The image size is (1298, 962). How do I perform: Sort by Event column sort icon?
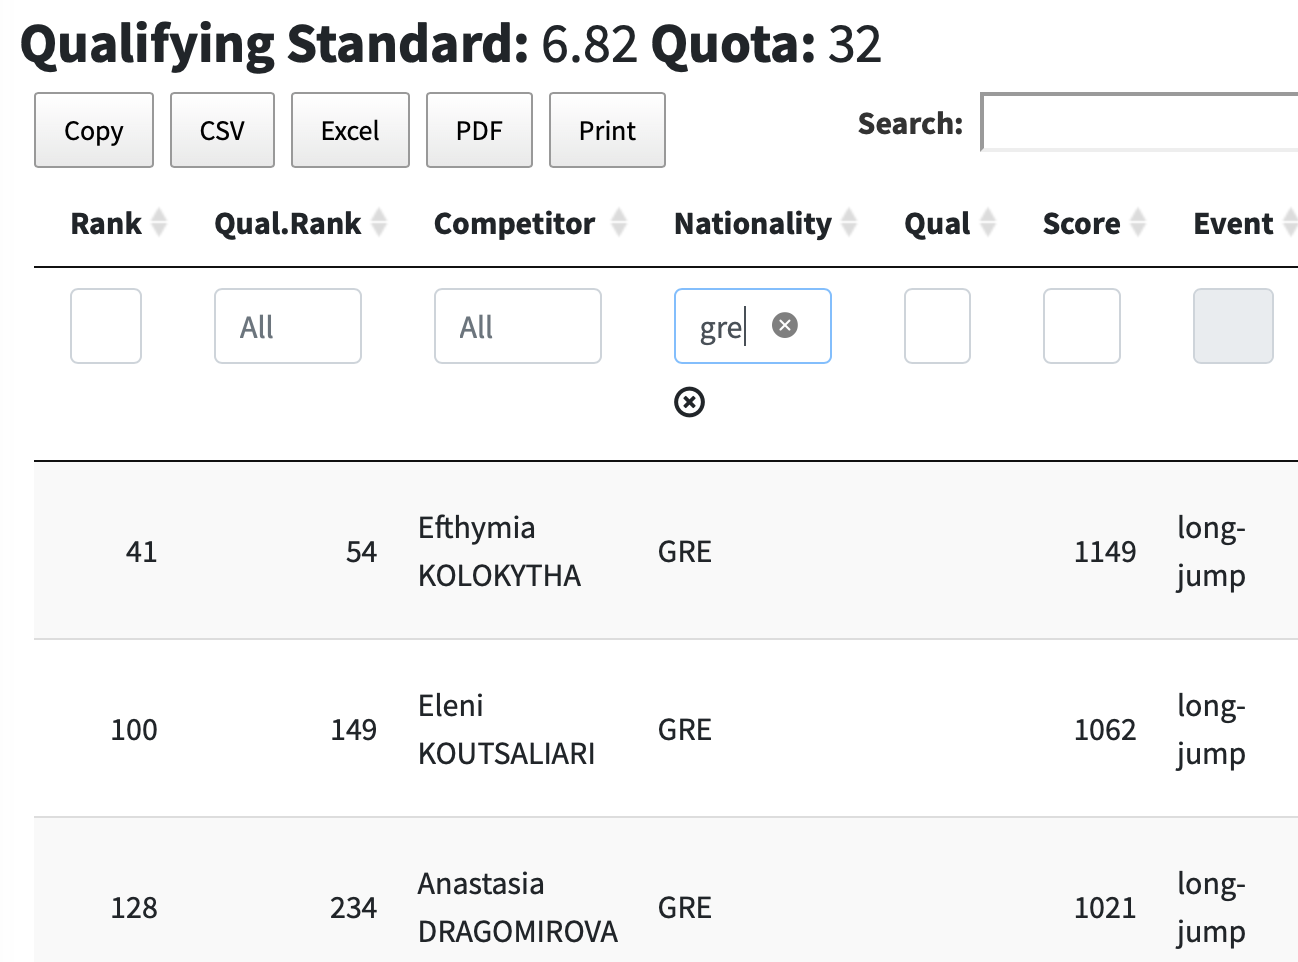pos(1288,223)
